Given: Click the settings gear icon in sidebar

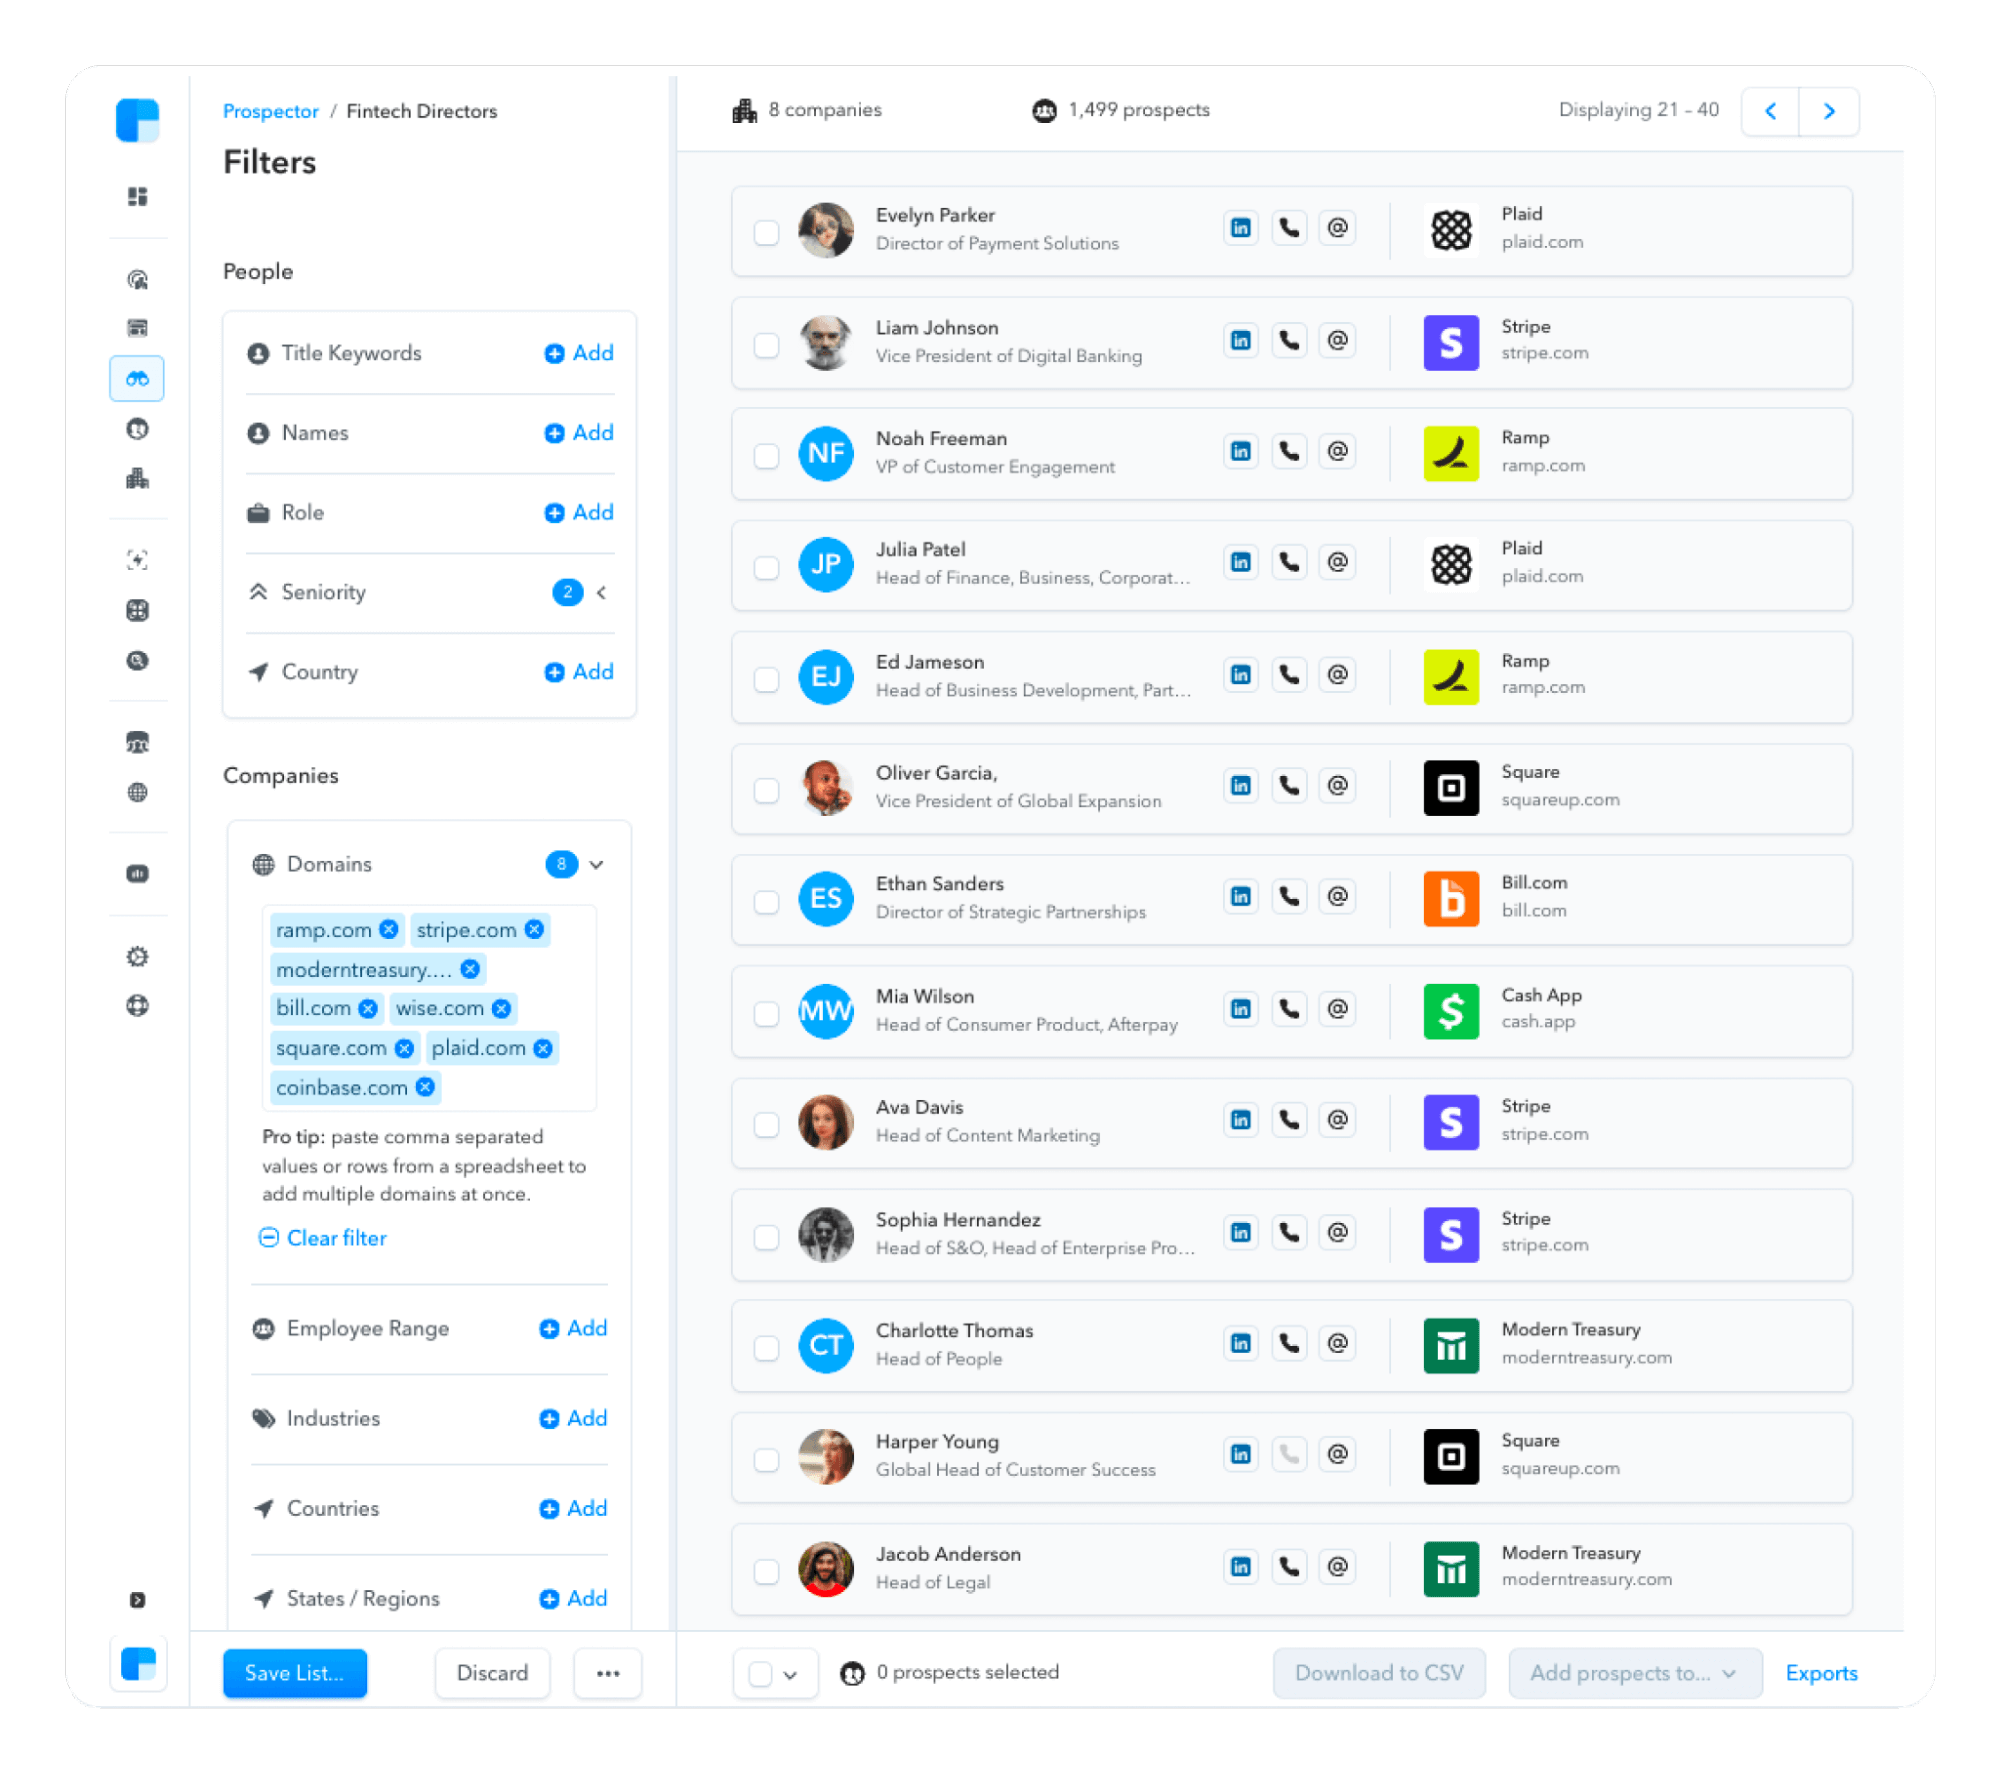Looking at the screenshot, I should (x=137, y=956).
